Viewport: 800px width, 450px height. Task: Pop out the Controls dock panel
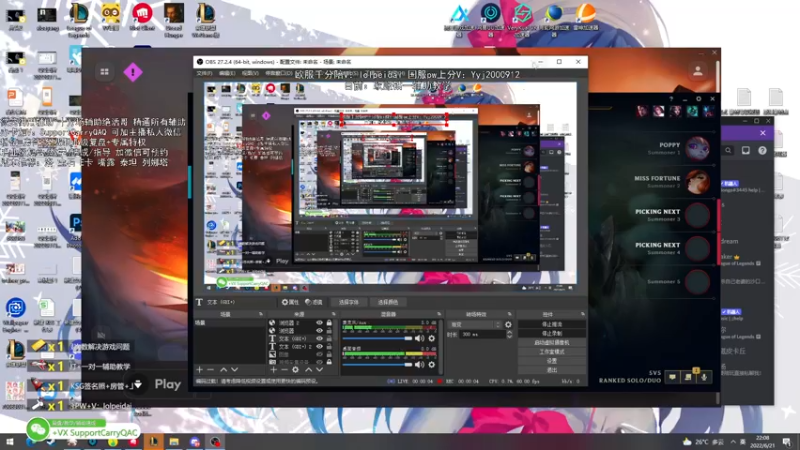[x=583, y=314]
